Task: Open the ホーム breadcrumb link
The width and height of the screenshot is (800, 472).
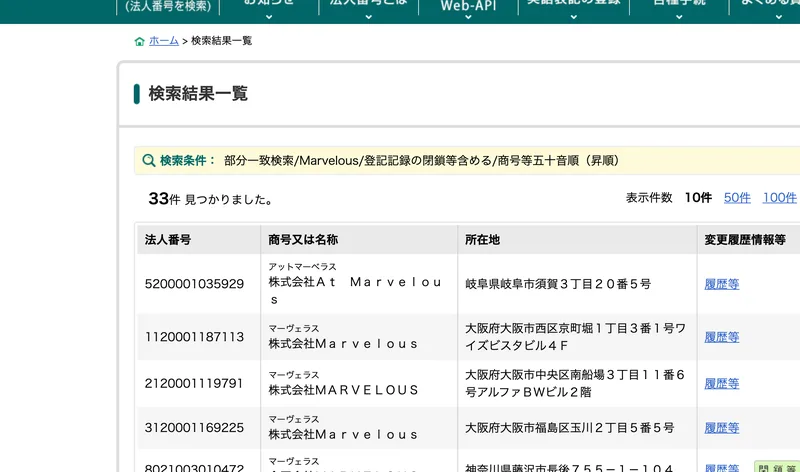Action: click(164, 41)
